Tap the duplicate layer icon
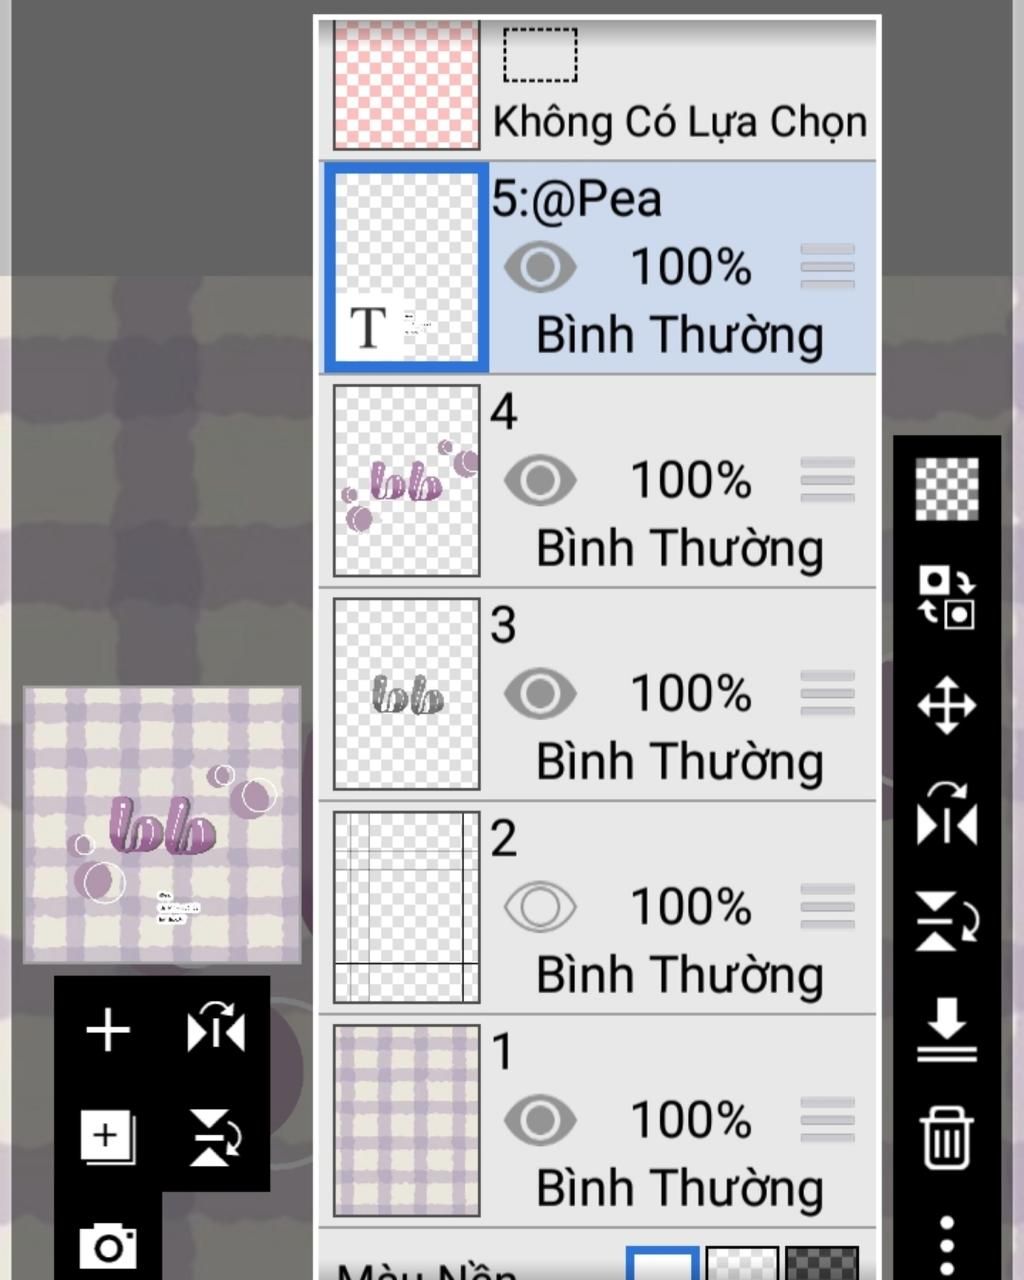 (x=107, y=1137)
